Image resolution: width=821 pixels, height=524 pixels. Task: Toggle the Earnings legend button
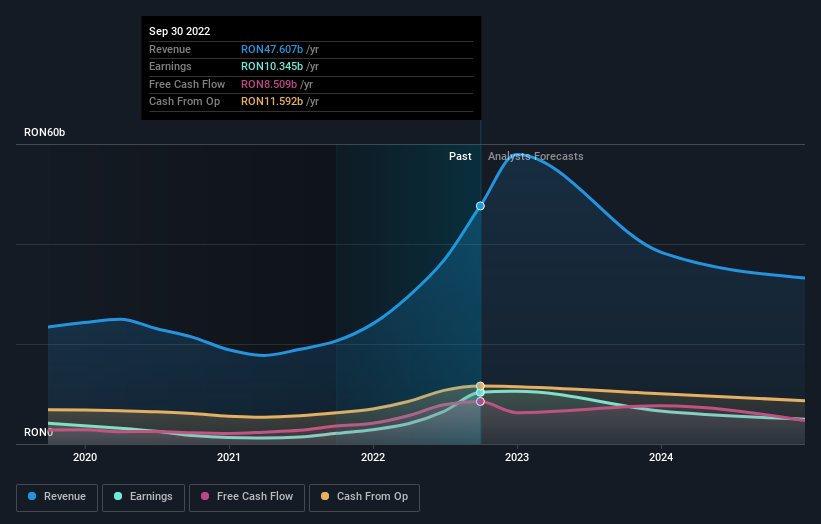pyautogui.click(x=143, y=497)
